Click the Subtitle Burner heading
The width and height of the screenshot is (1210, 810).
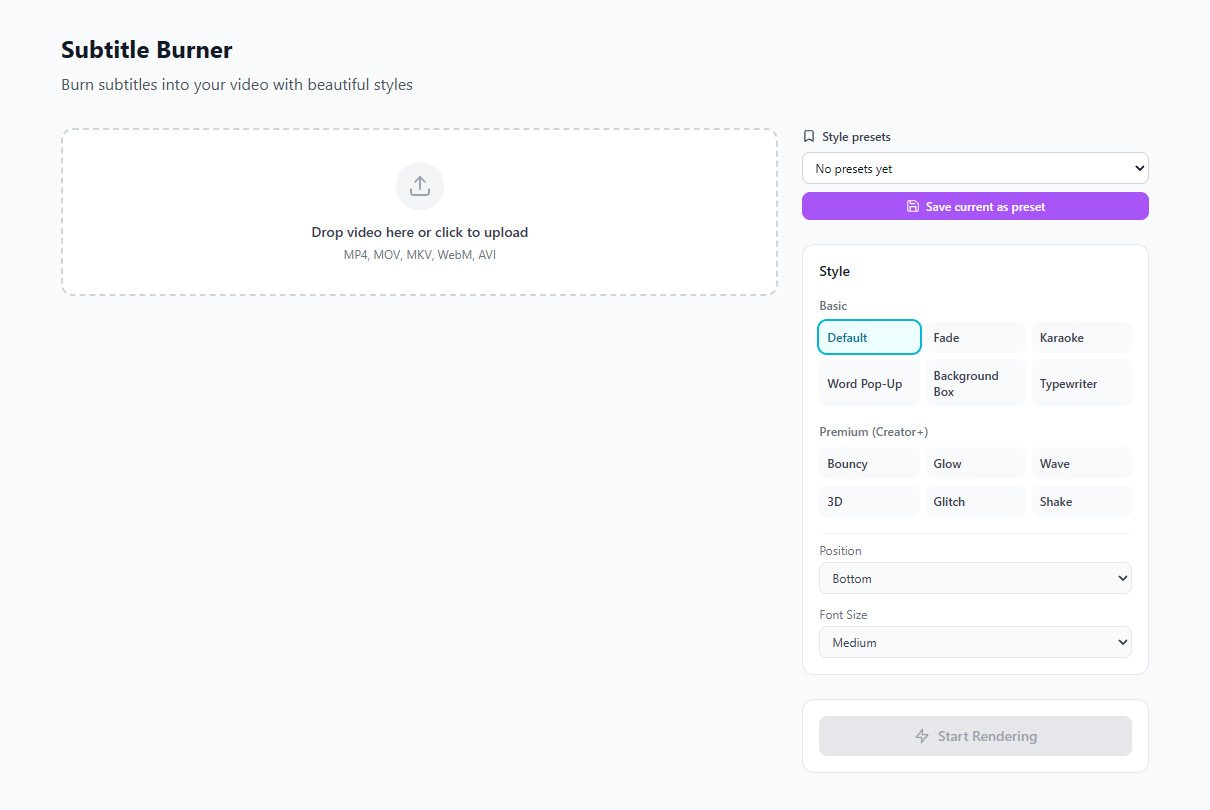coord(147,49)
